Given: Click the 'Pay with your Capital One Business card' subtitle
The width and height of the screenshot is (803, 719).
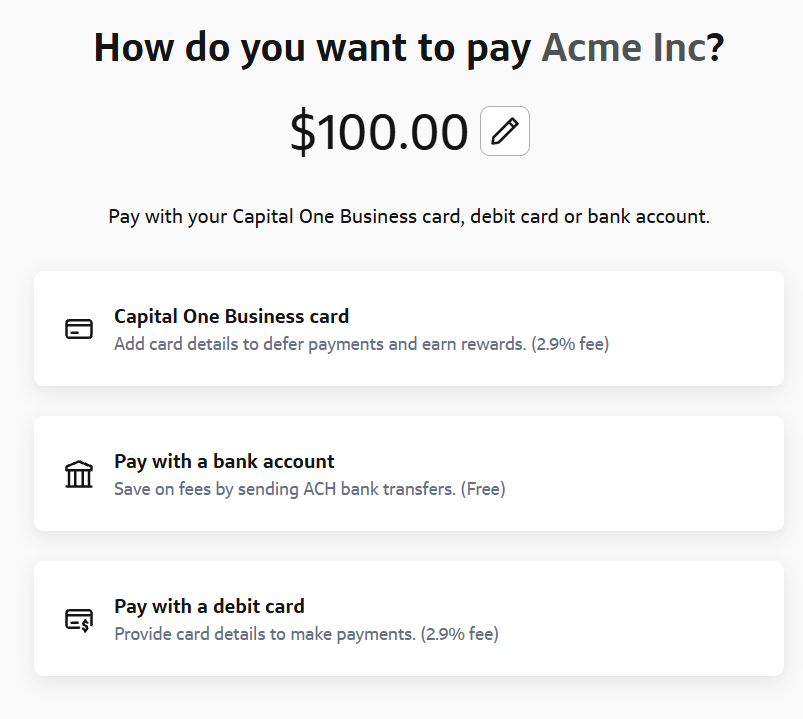Looking at the screenshot, I should (x=409, y=216).
